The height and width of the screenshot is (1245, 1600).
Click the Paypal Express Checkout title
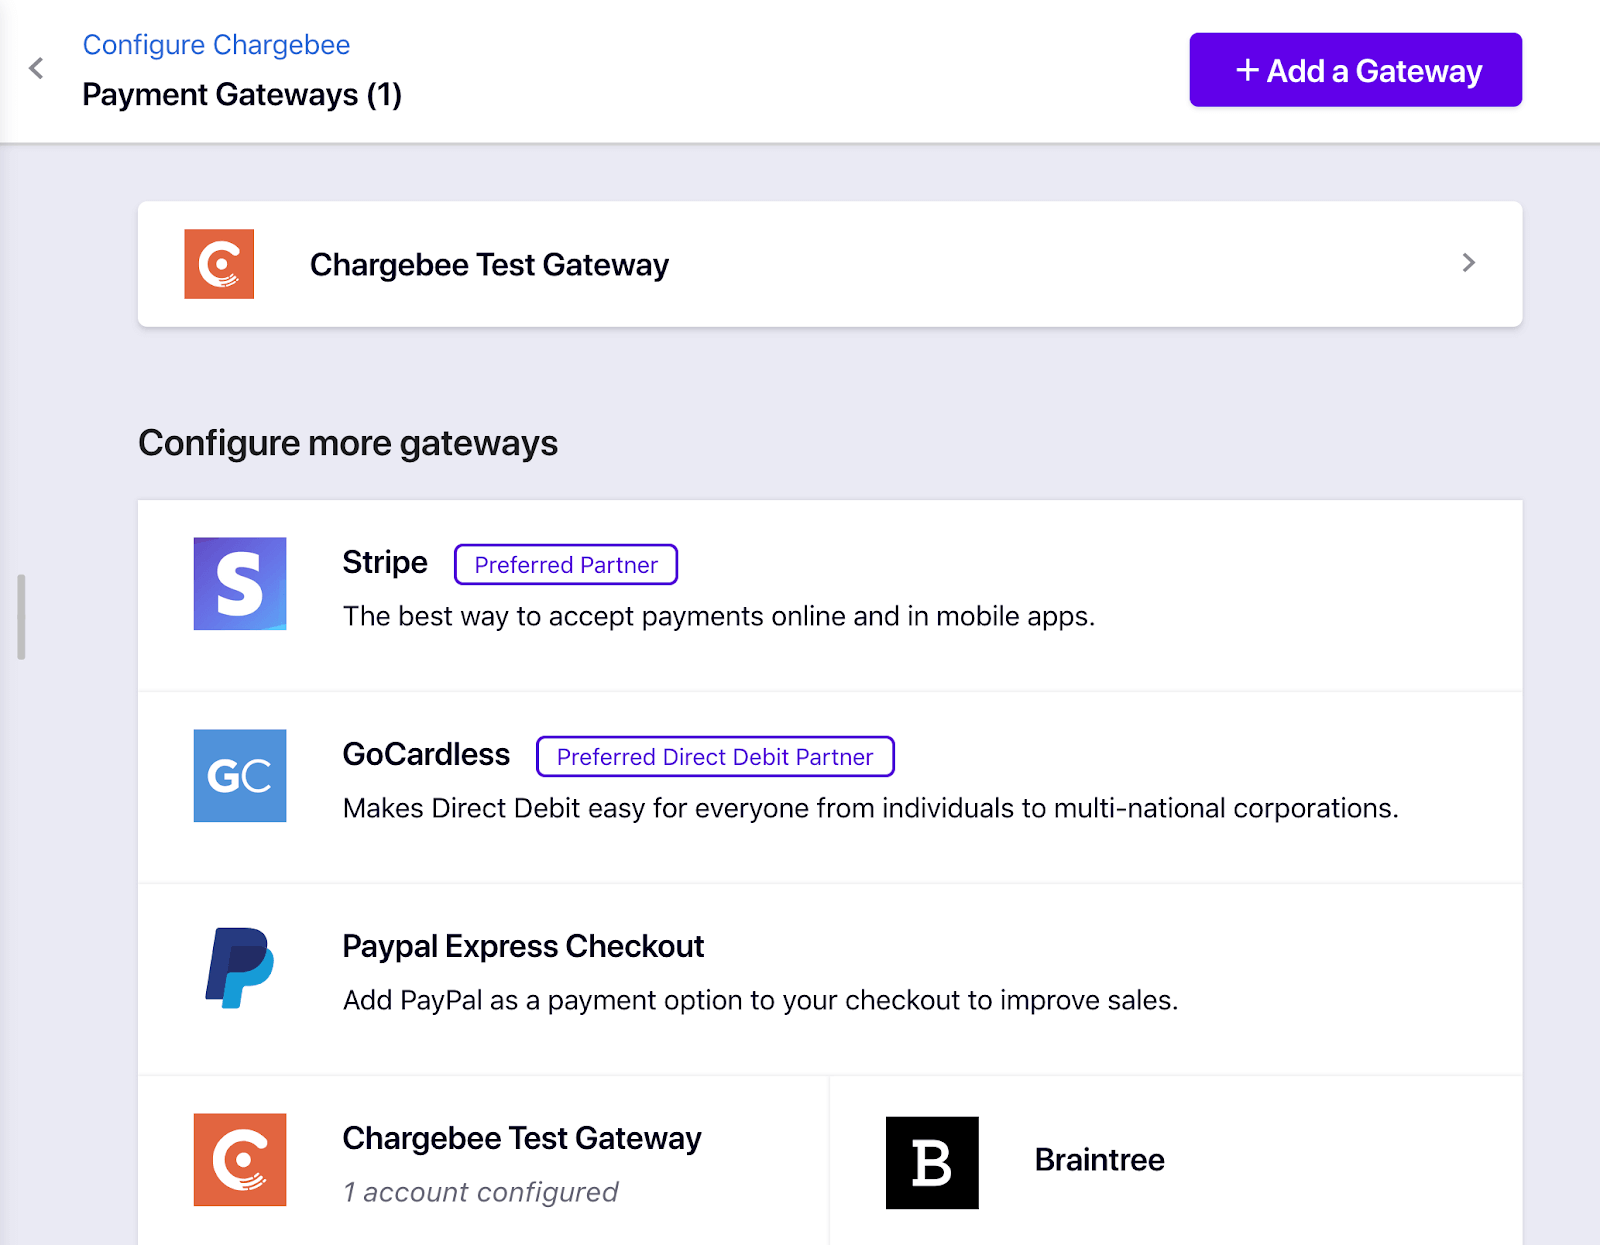[x=524, y=945]
